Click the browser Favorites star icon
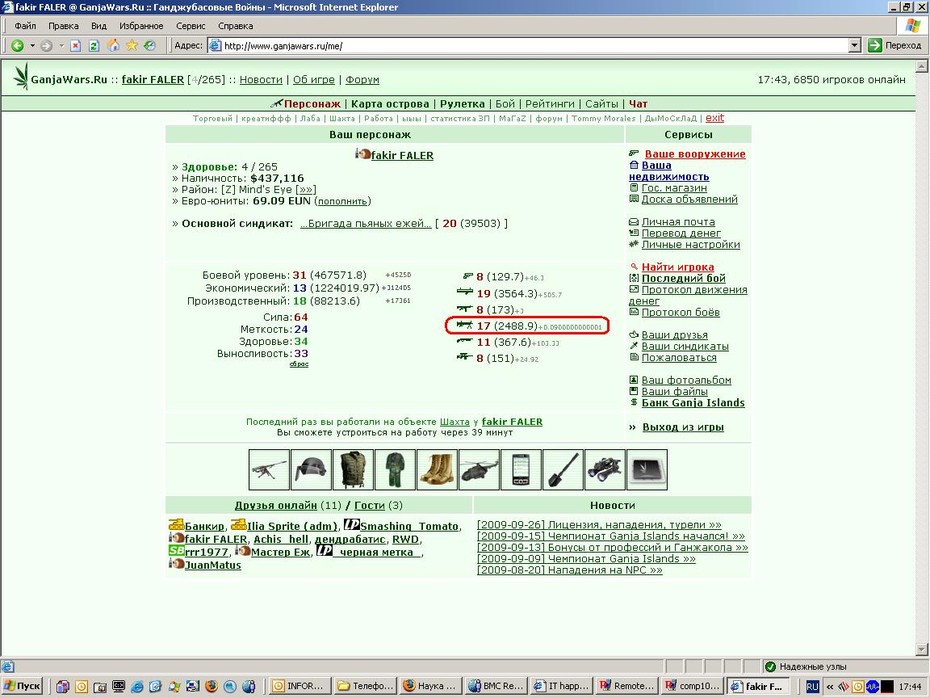 pyautogui.click(x=132, y=46)
